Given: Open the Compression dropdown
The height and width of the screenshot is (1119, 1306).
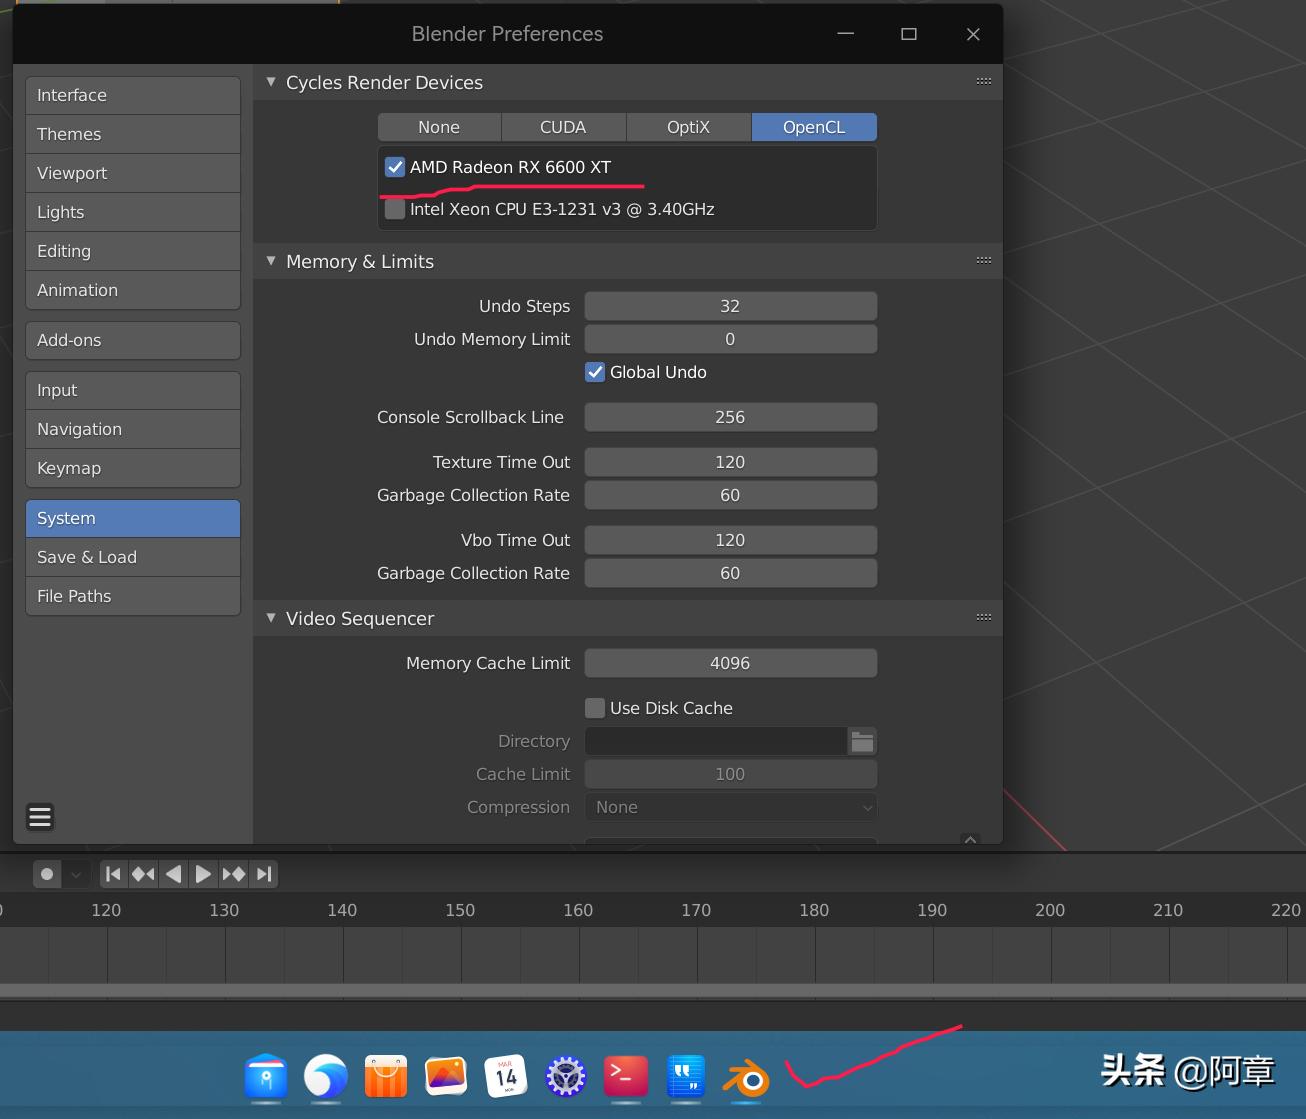Looking at the screenshot, I should (x=730, y=807).
